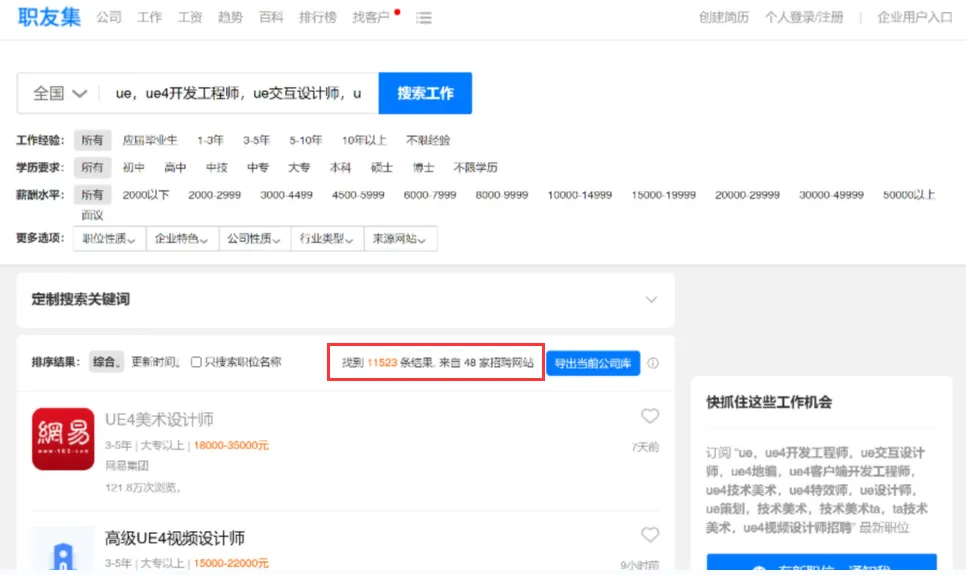Viewport: 966px width, 575px height.
Task: Tick the 只搜索职位名称 checkbox
Action: tap(196, 362)
